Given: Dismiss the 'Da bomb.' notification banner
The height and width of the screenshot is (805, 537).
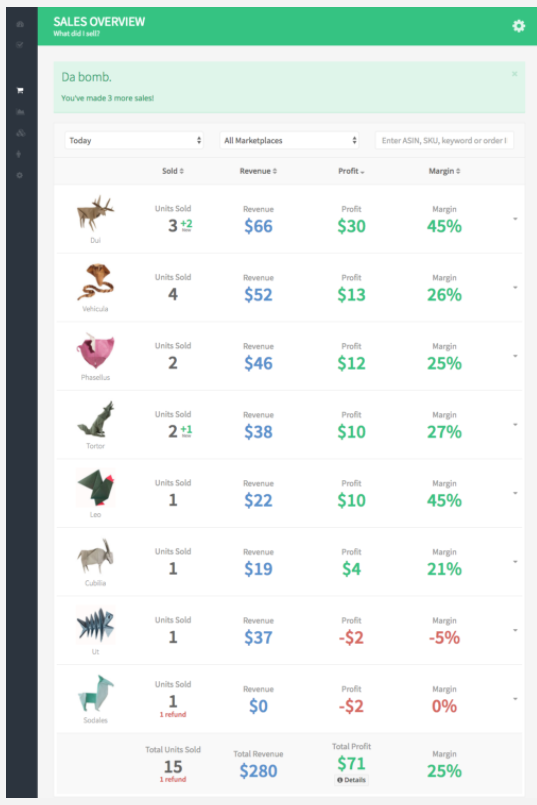Looking at the screenshot, I should click(x=514, y=74).
